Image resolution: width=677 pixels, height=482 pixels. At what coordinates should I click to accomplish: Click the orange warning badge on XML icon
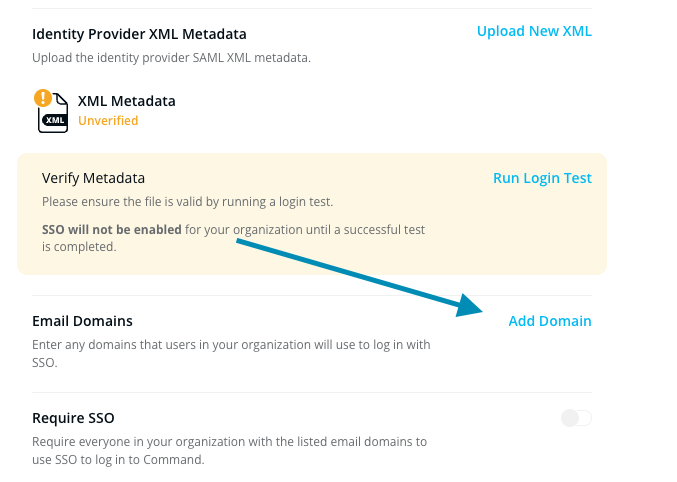[43, 98]
